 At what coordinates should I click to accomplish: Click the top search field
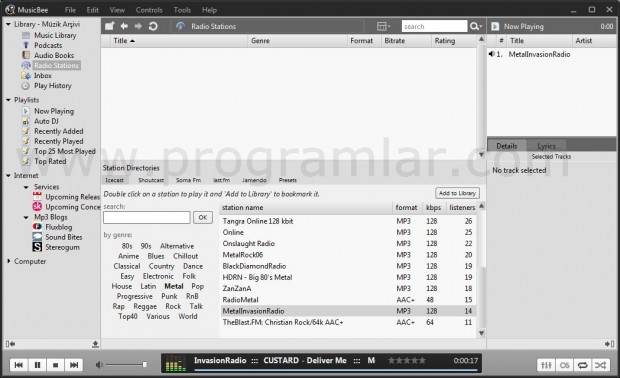point(434,26)
